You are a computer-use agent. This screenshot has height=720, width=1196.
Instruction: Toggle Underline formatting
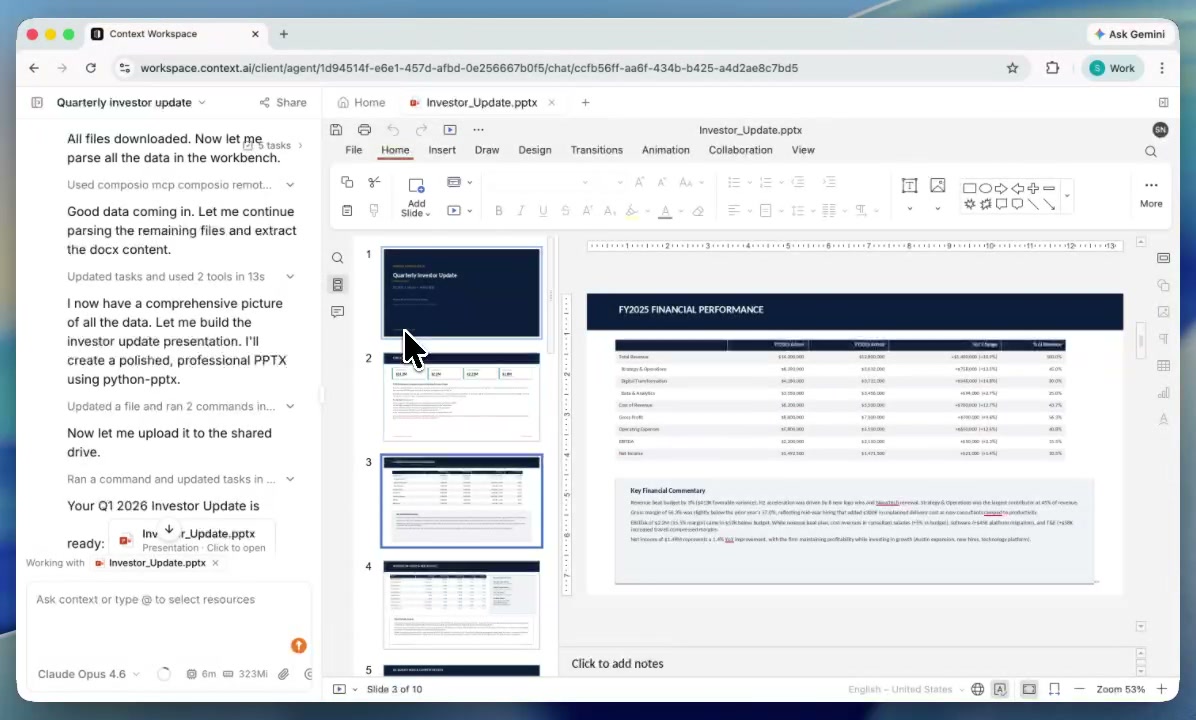543,211
